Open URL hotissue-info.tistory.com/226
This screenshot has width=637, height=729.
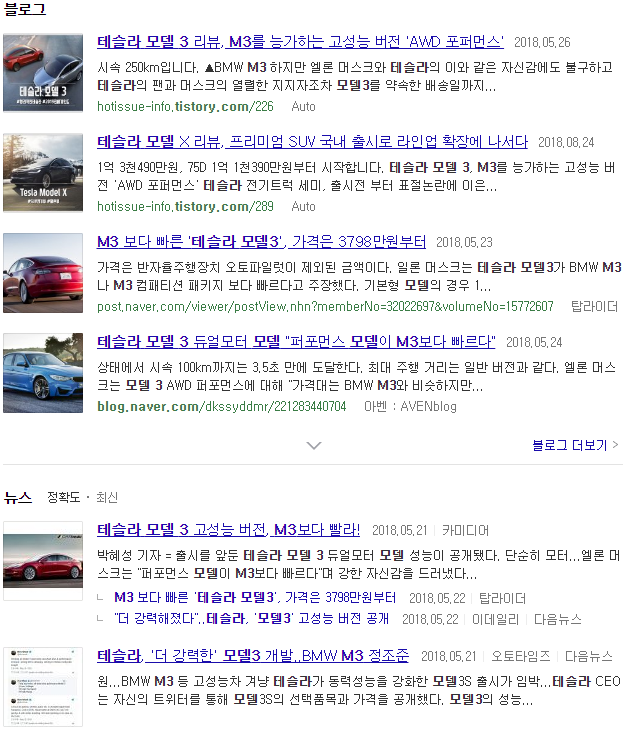click(x=185, y=106)
